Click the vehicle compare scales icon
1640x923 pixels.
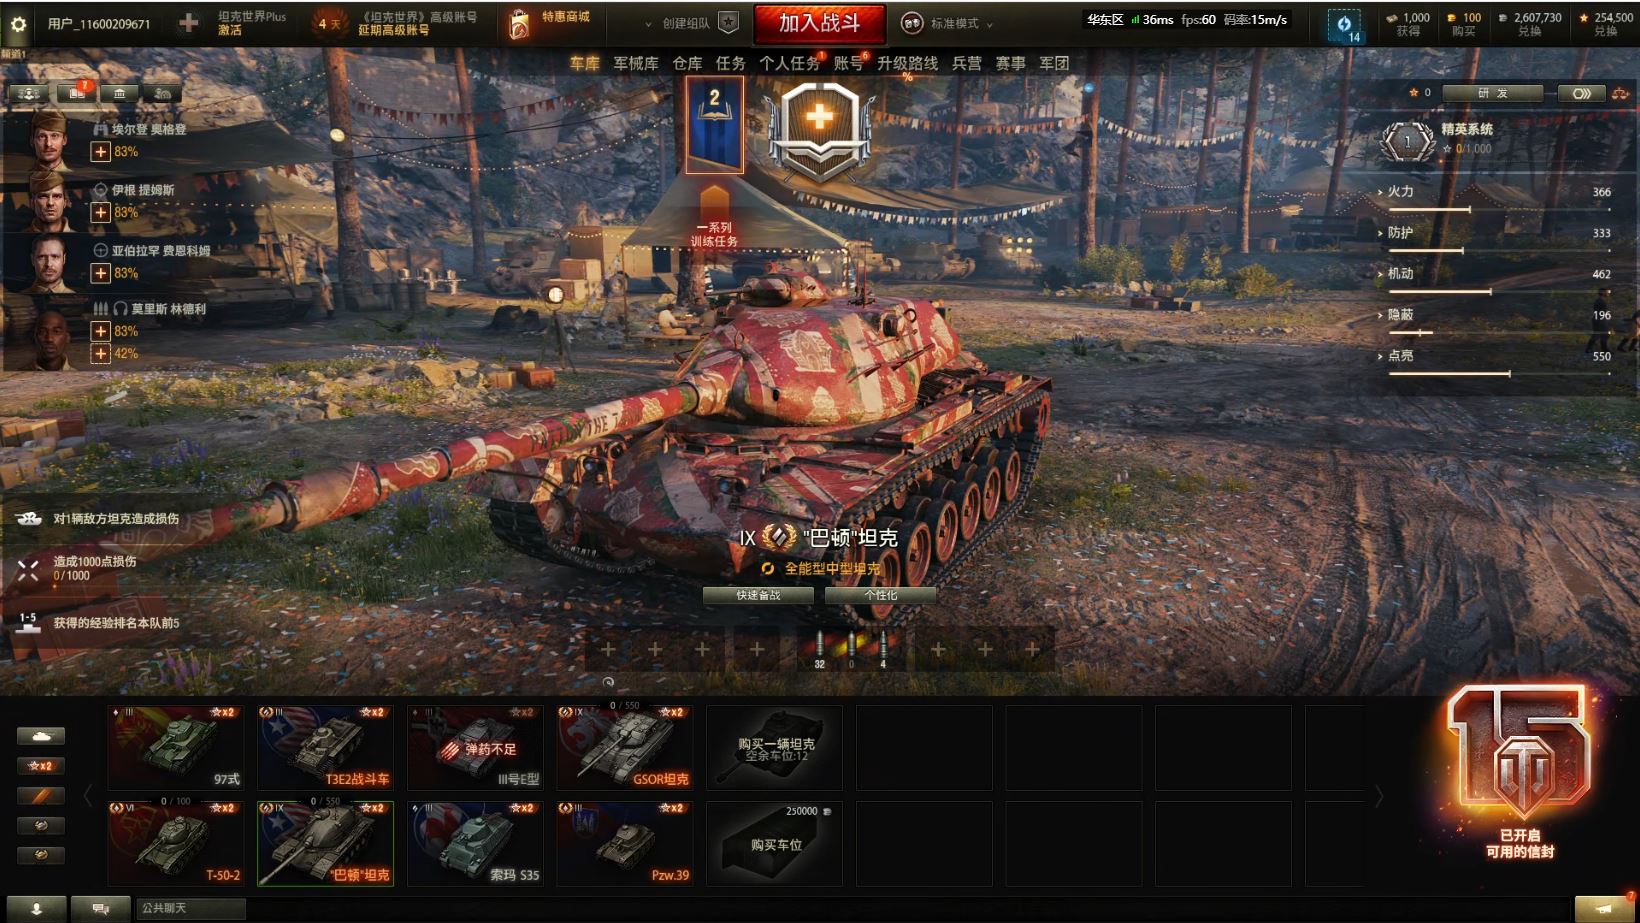click(1620, 93)
